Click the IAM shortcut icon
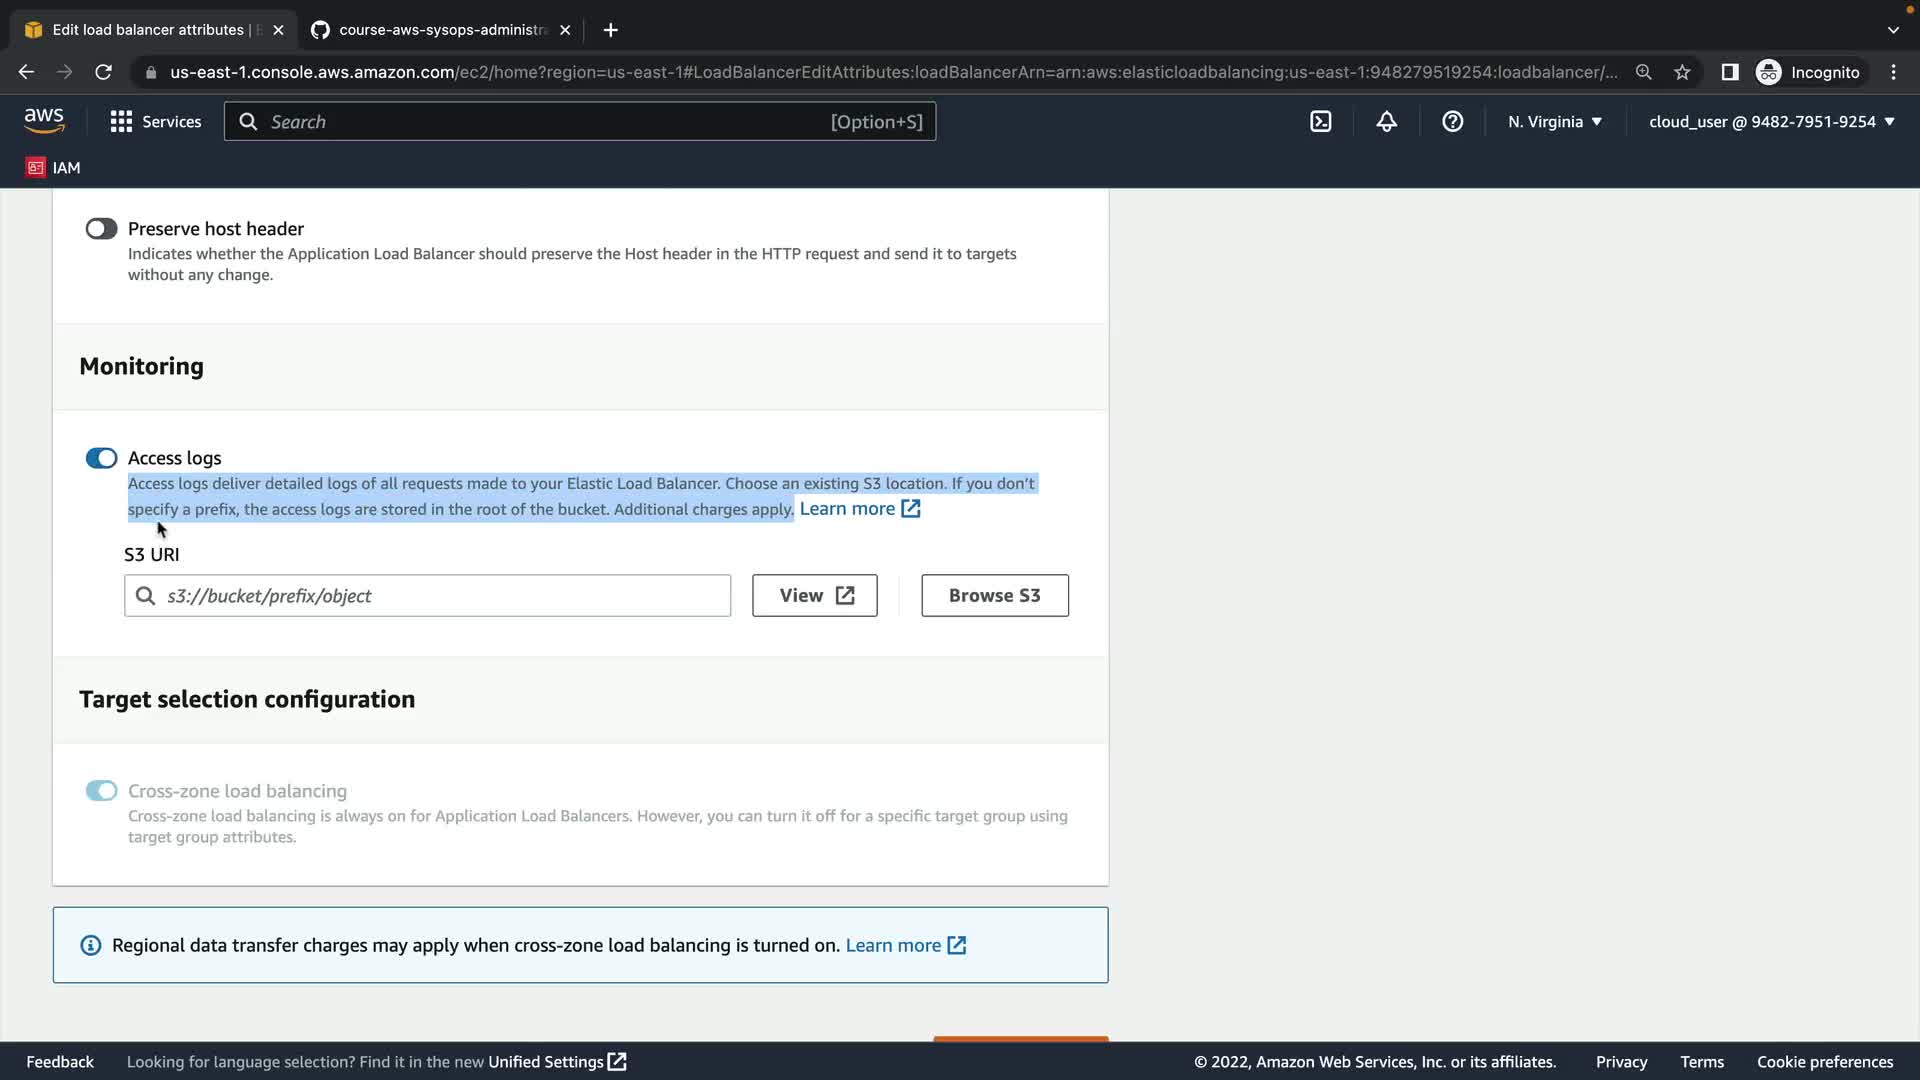The image size is (1920, 1080). 36,167
